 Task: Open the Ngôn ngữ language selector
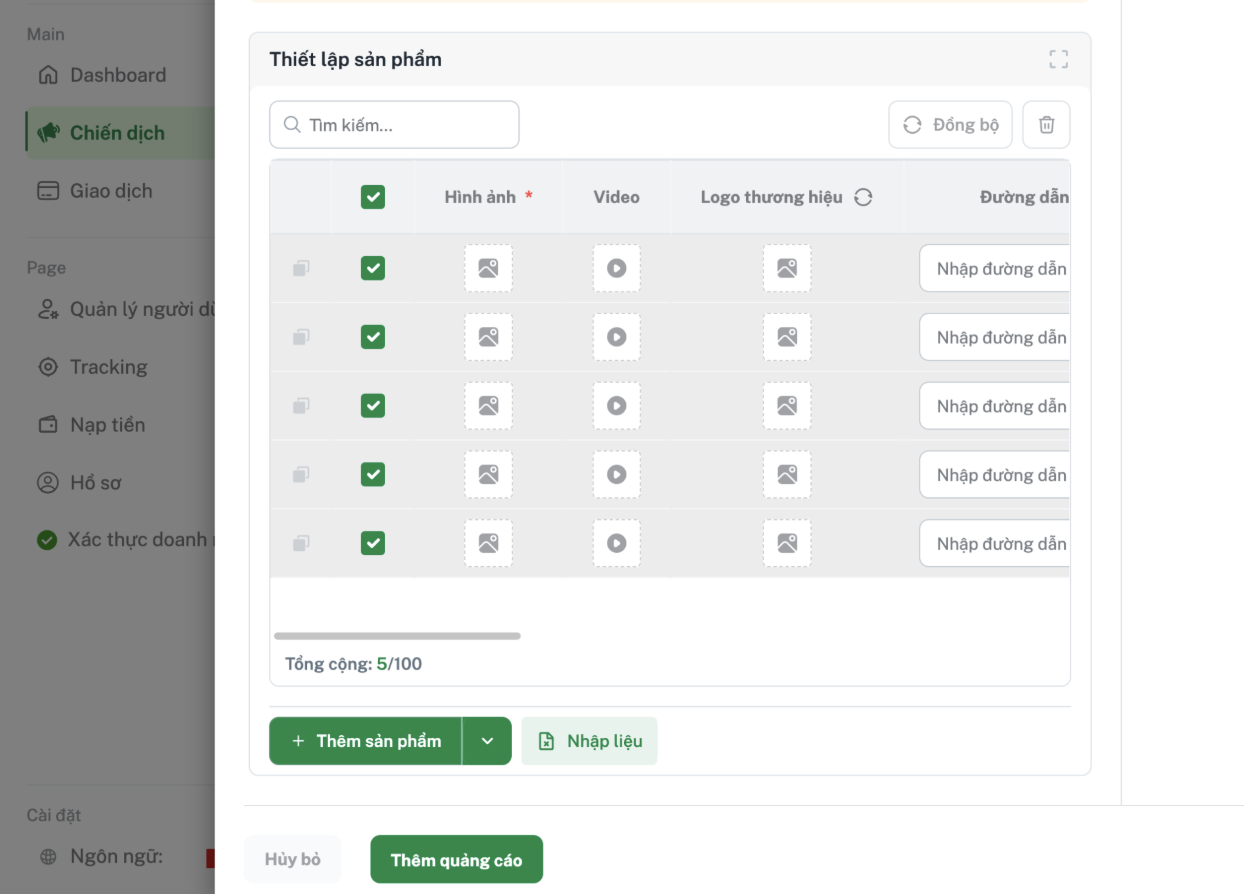tap(116, 857)
